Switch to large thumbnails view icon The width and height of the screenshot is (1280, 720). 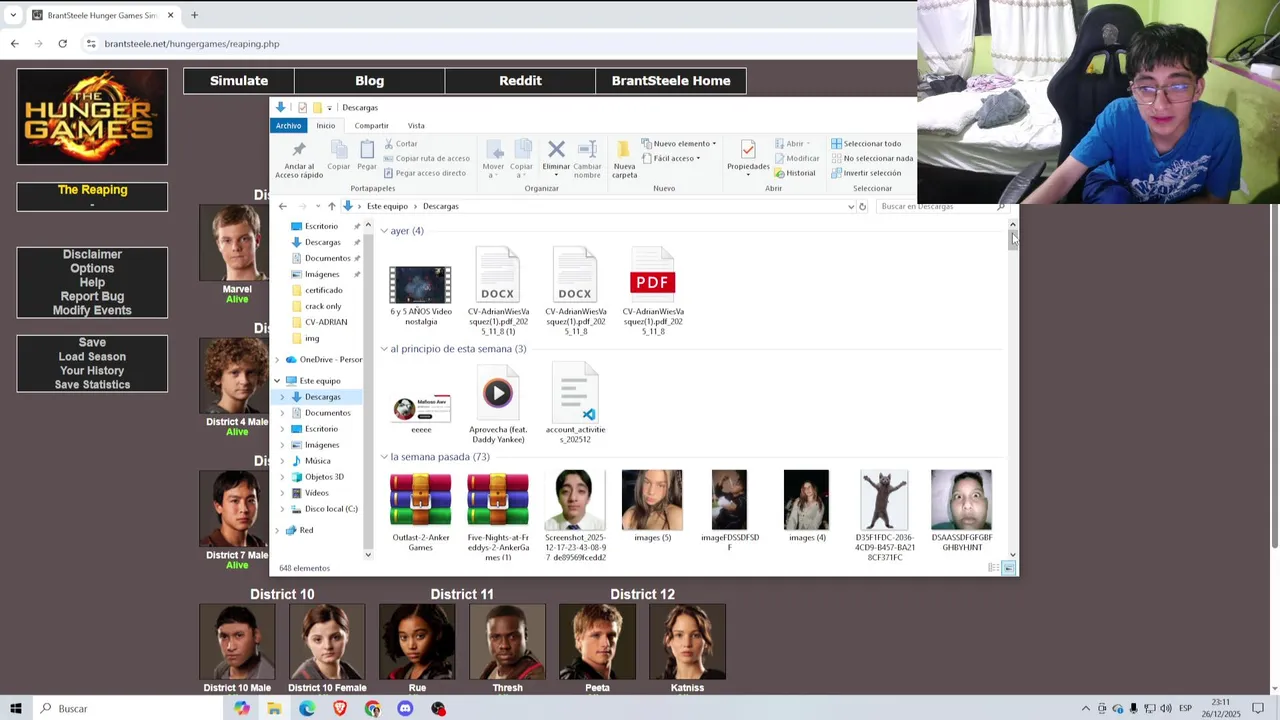[x=1009, y=568]
